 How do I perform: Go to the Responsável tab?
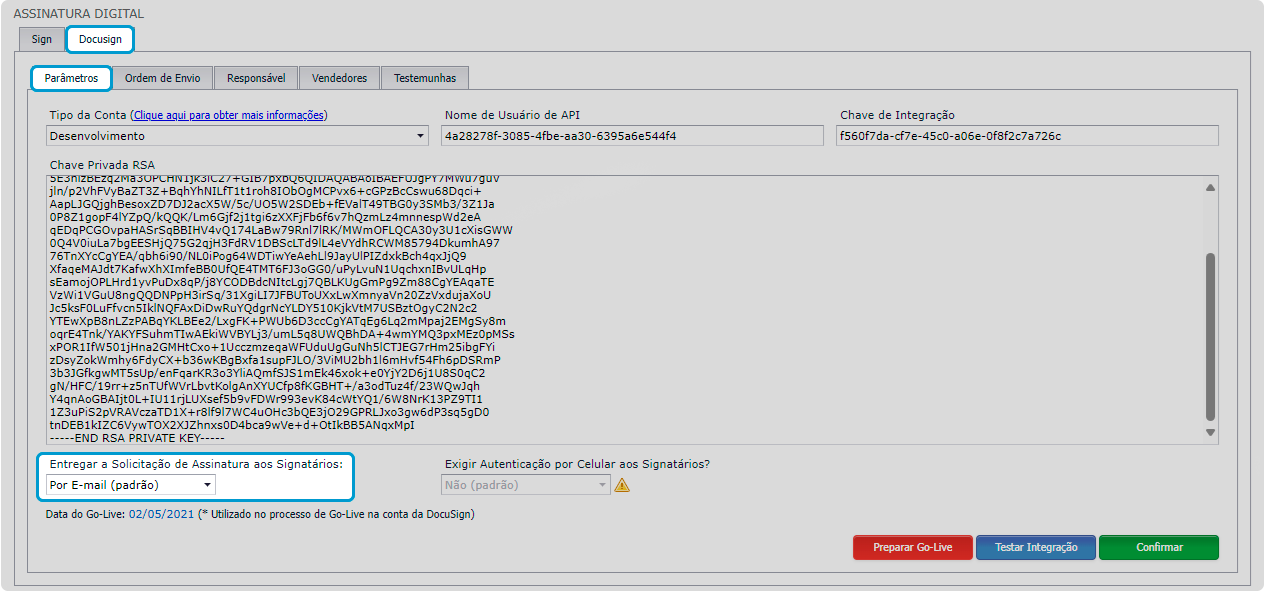(x=256, y=78)
